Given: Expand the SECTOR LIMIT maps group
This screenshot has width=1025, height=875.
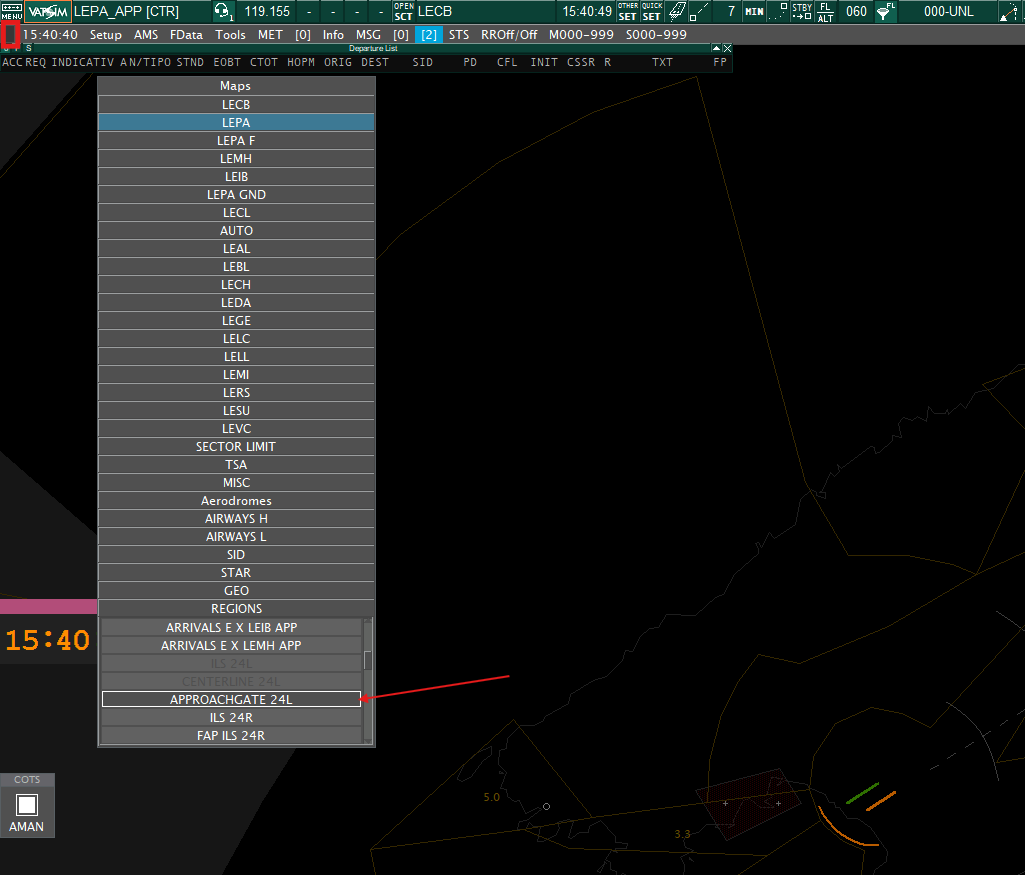Looking at the screenshot, I should point(236,447).
